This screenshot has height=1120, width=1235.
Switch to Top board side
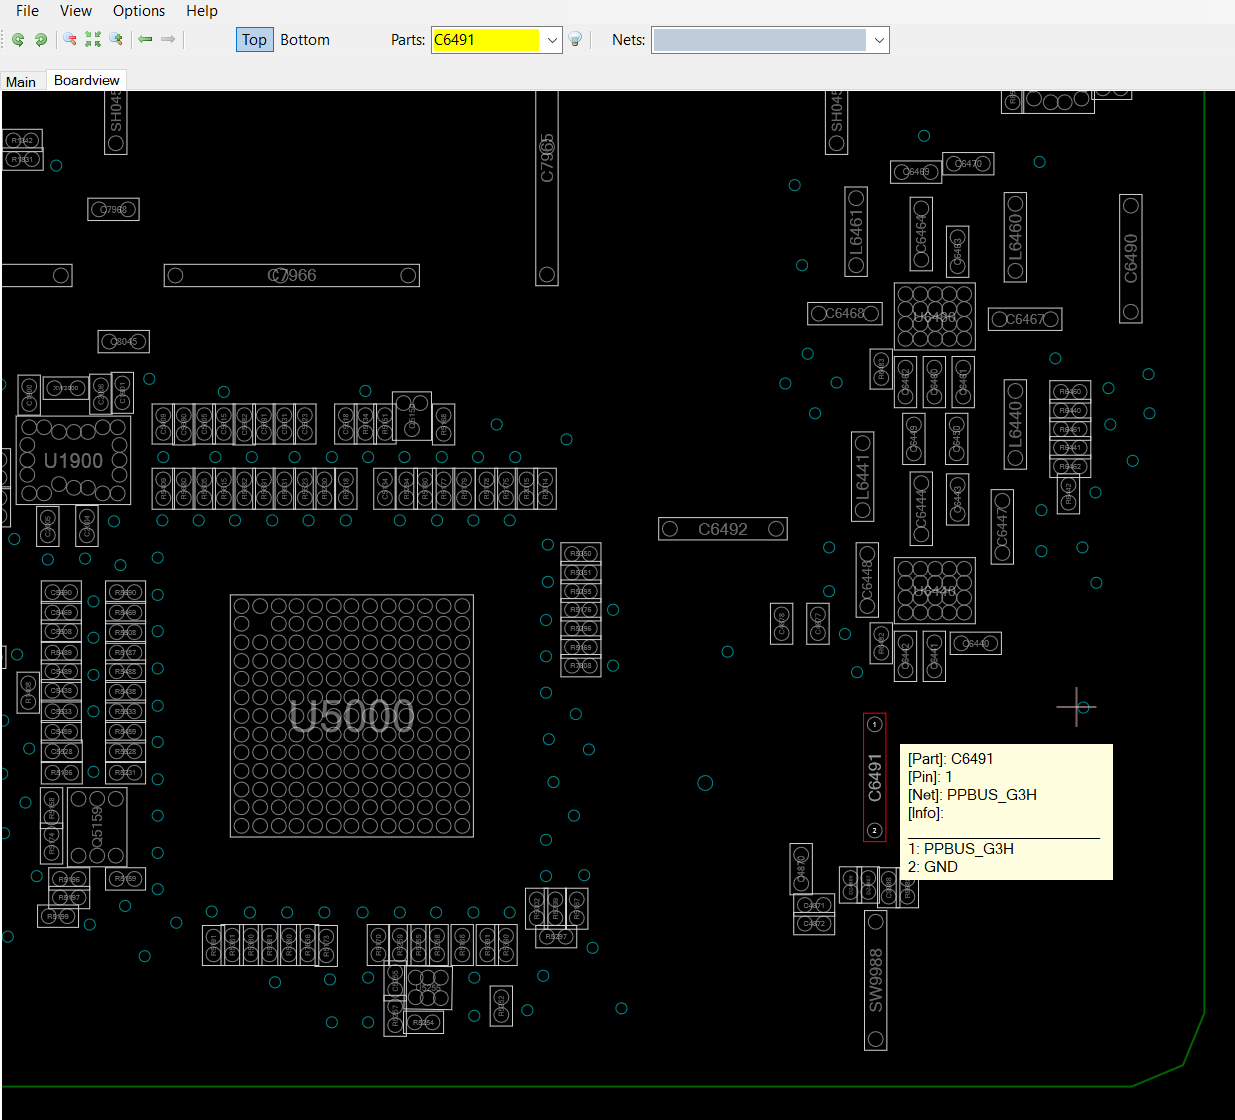tap(254, 40)
